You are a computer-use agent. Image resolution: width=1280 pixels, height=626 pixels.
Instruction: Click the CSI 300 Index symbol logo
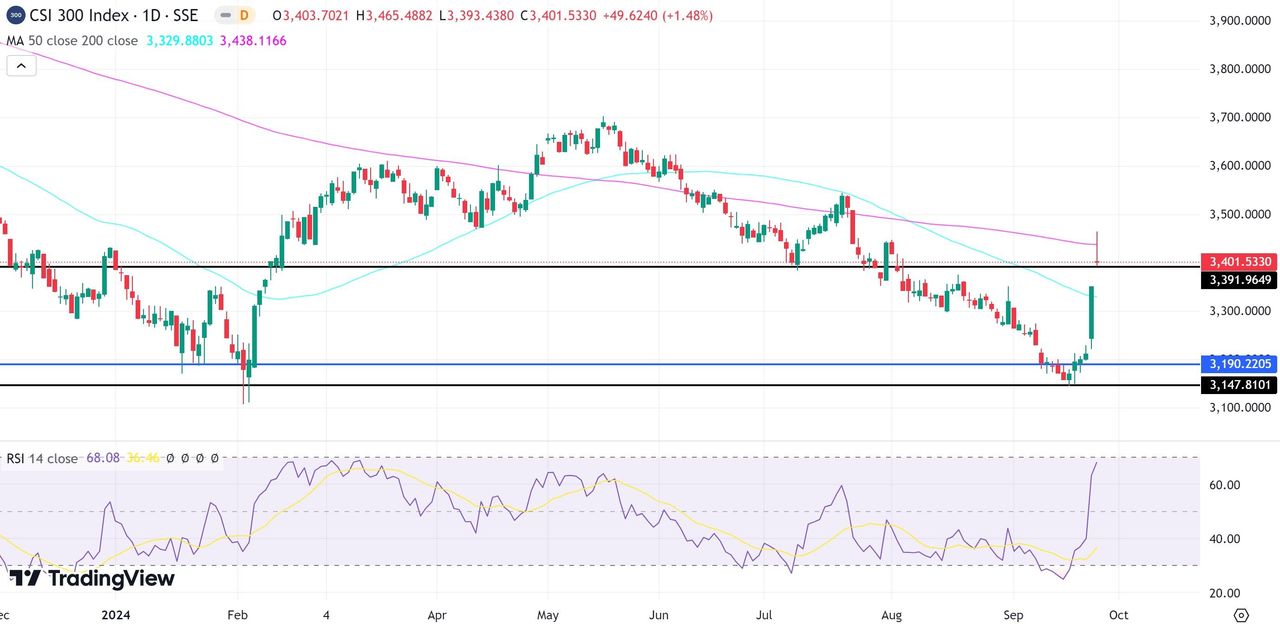(x=15, y=16)
